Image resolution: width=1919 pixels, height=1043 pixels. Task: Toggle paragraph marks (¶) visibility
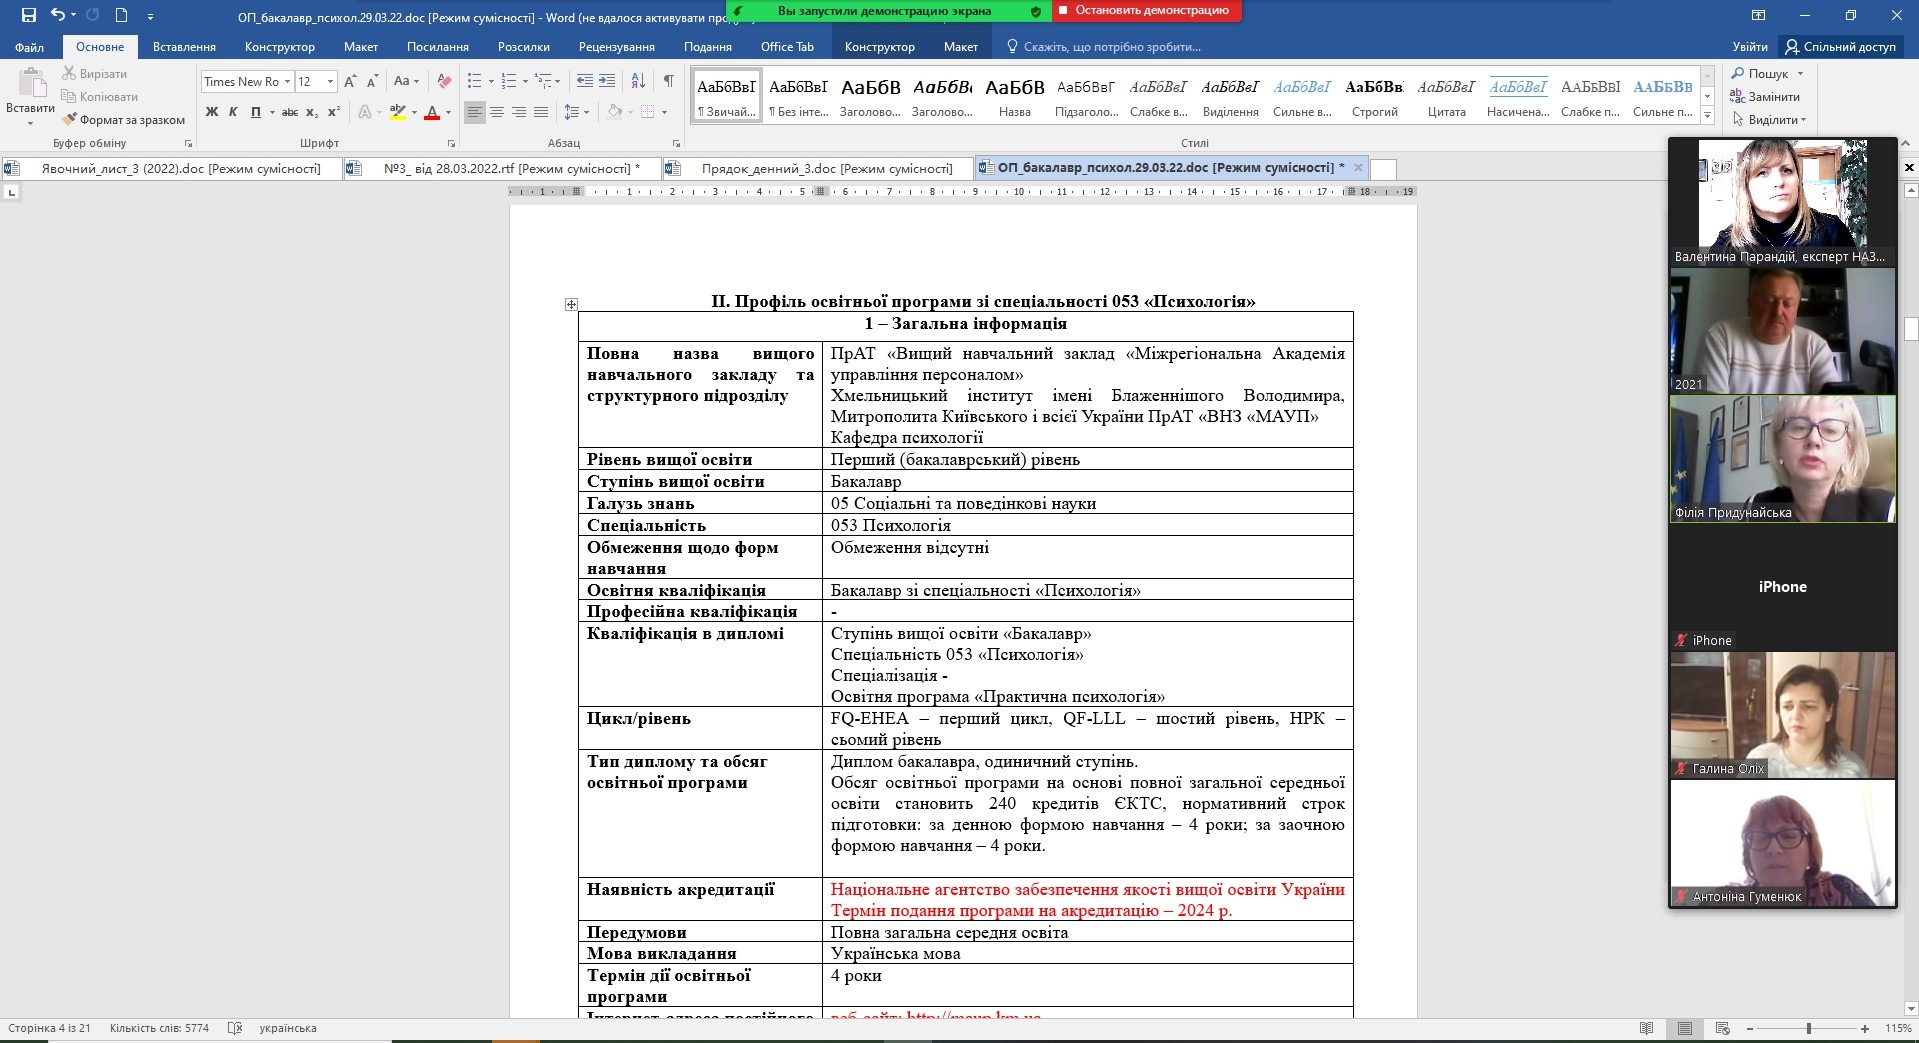pos(668,81)
